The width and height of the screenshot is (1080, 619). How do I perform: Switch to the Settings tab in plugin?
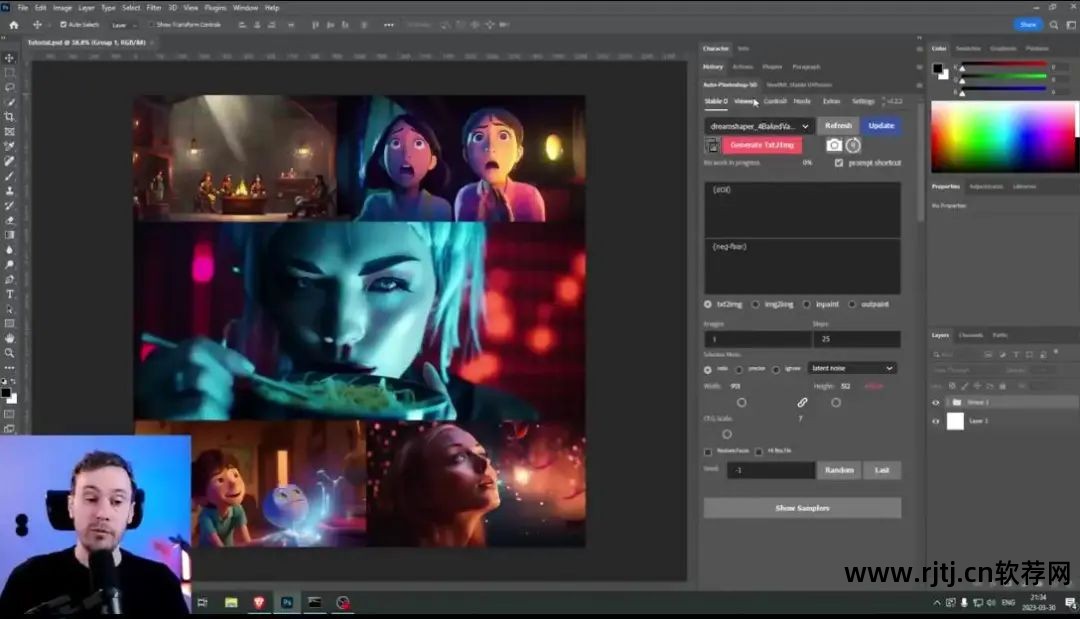coord(862,101)
